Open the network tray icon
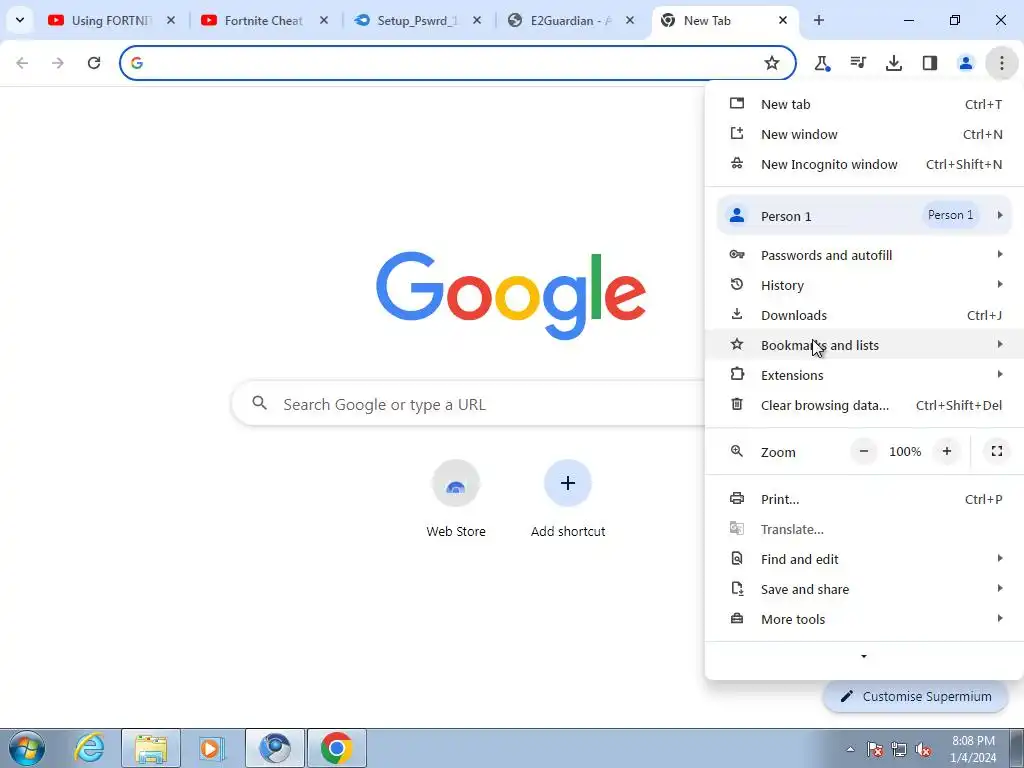This screenshot has width=1024, height=768. pos(899,749)
